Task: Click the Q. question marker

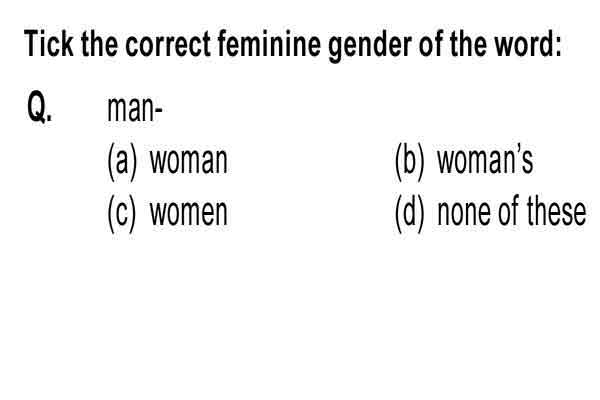Action: 39,107
